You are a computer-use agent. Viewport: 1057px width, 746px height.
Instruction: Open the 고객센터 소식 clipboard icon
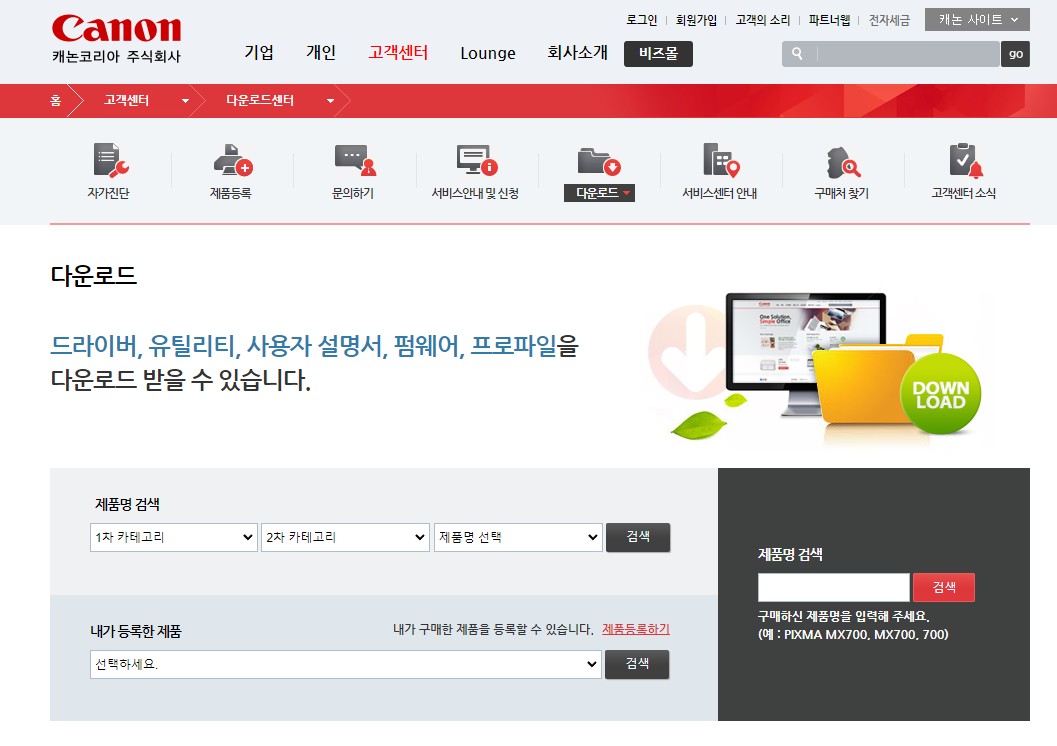pos(965,160)
